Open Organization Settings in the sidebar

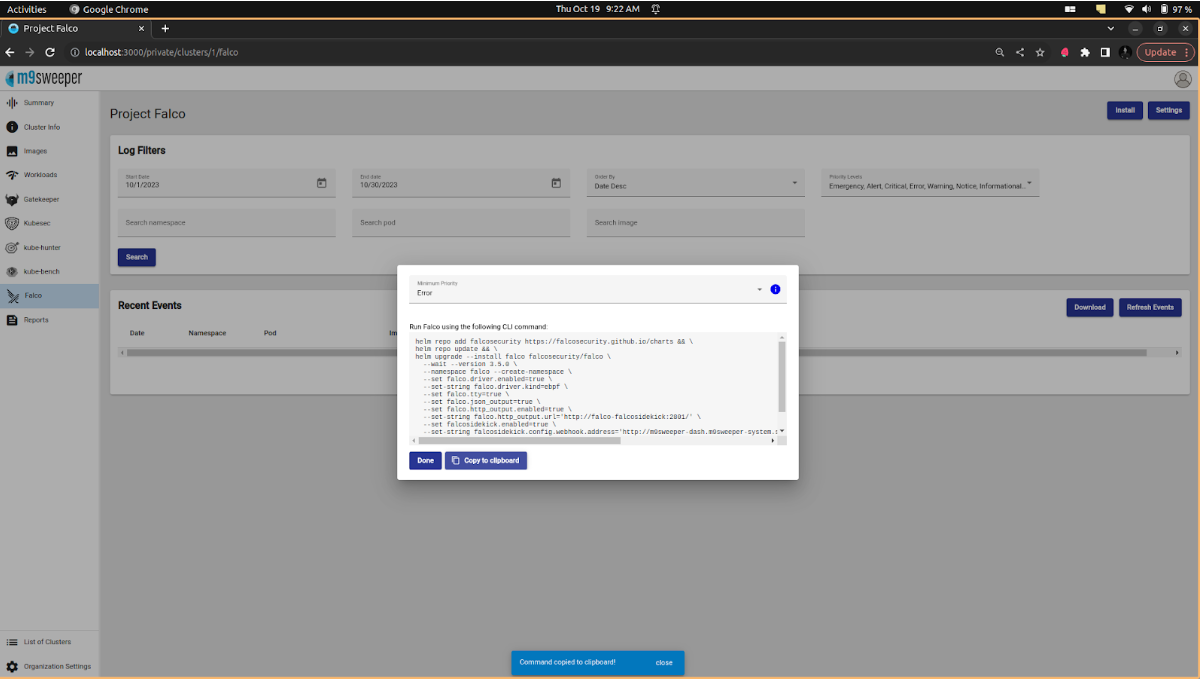56,666
